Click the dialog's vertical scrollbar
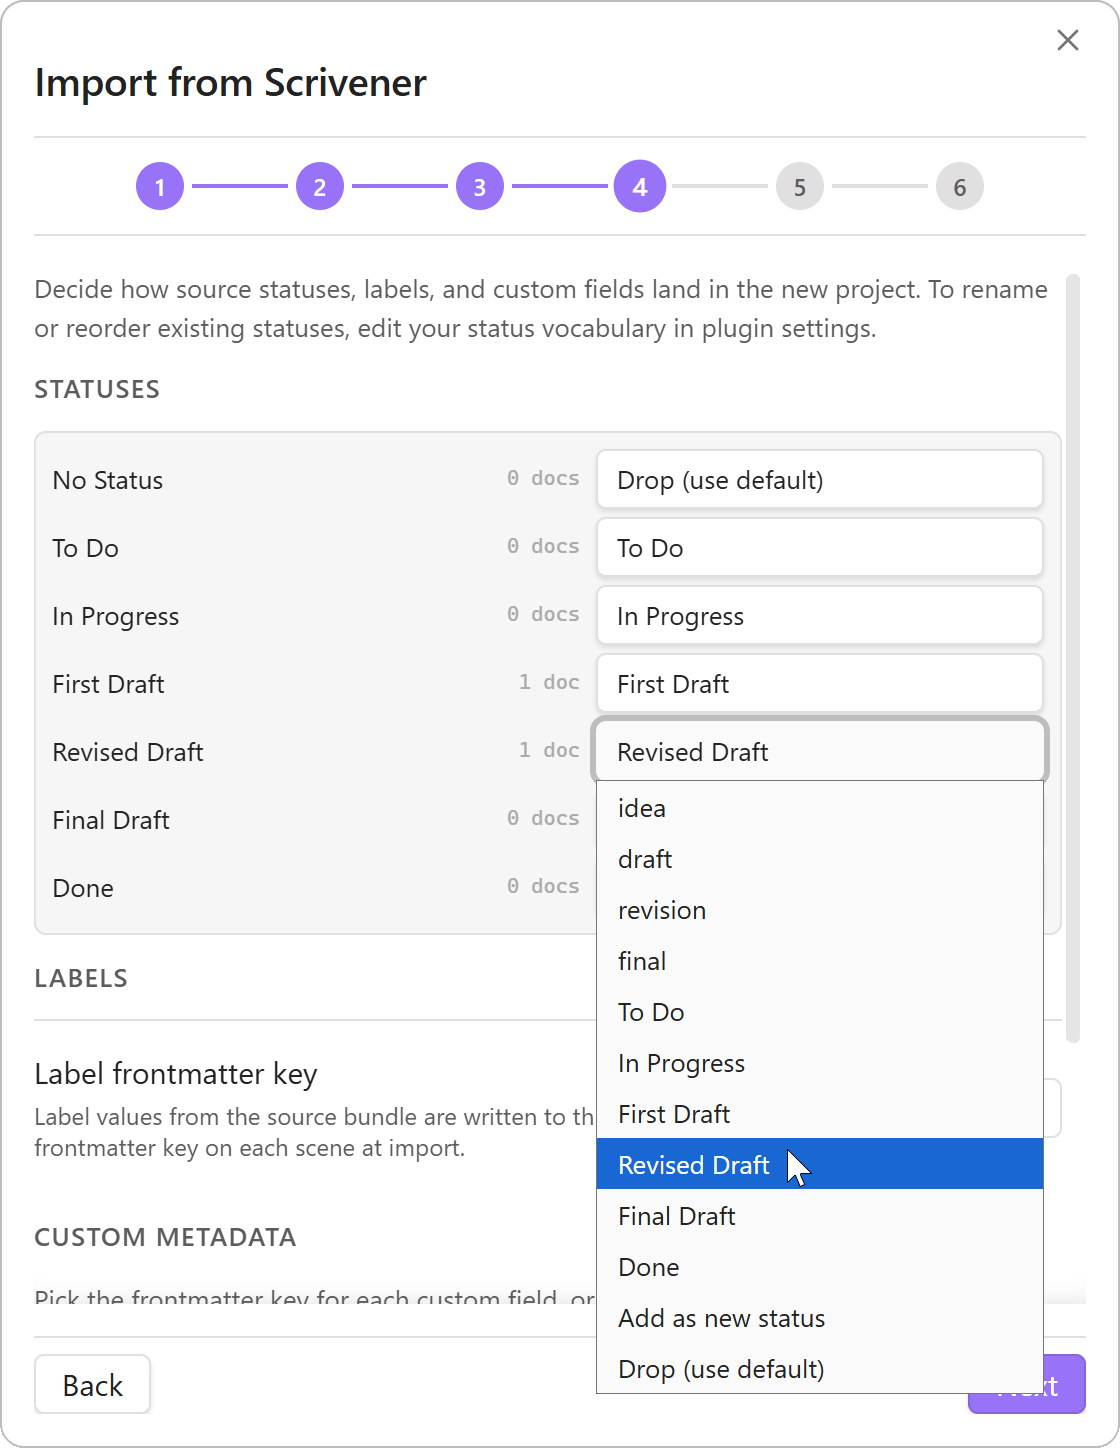Screen dimensions: 1120x1448 pos(1073,658)
